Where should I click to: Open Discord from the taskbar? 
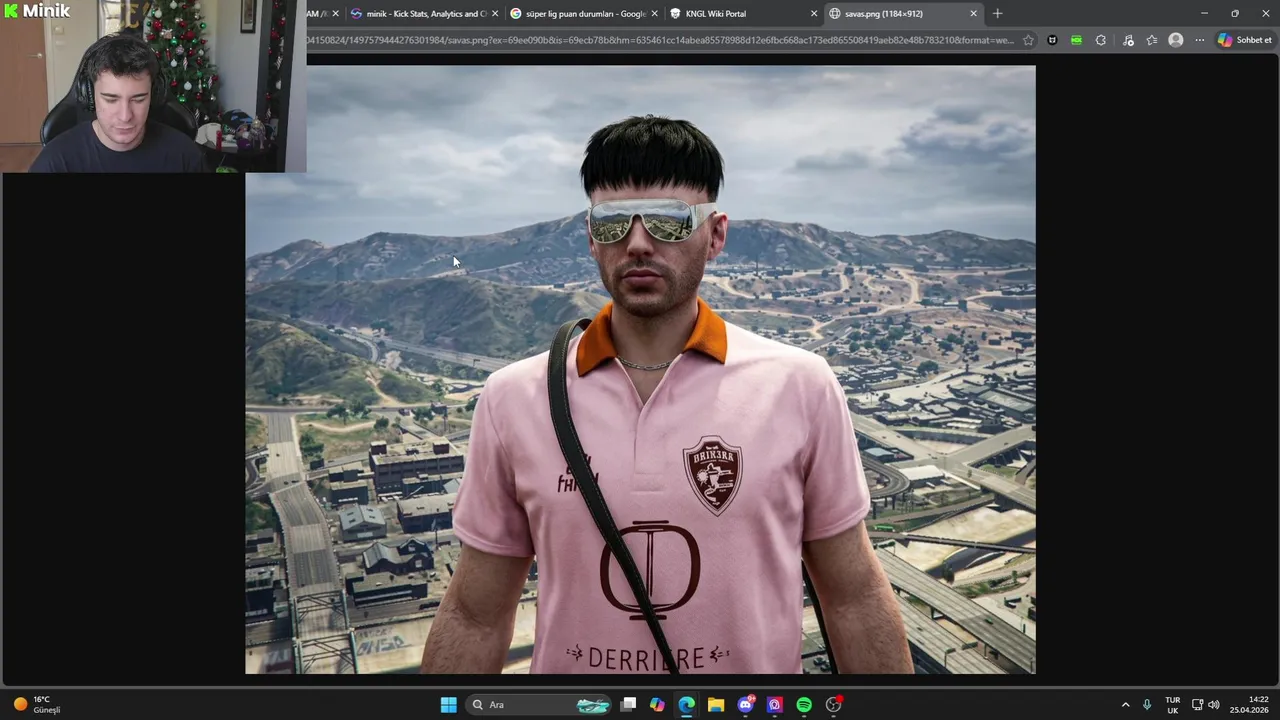(745, 705)
